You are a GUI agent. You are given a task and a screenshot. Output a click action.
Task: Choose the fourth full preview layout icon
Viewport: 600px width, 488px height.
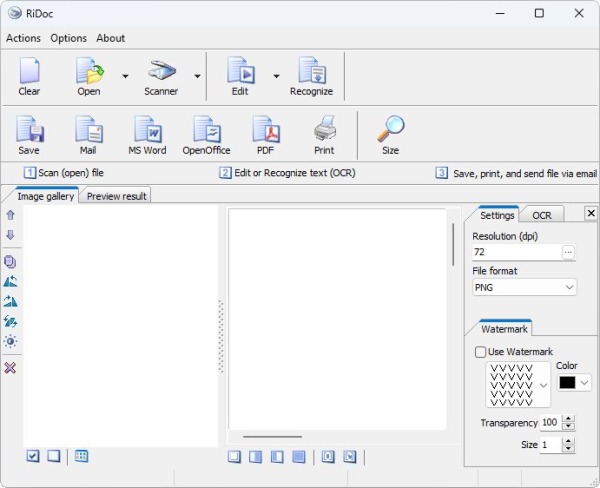(299, 457)
